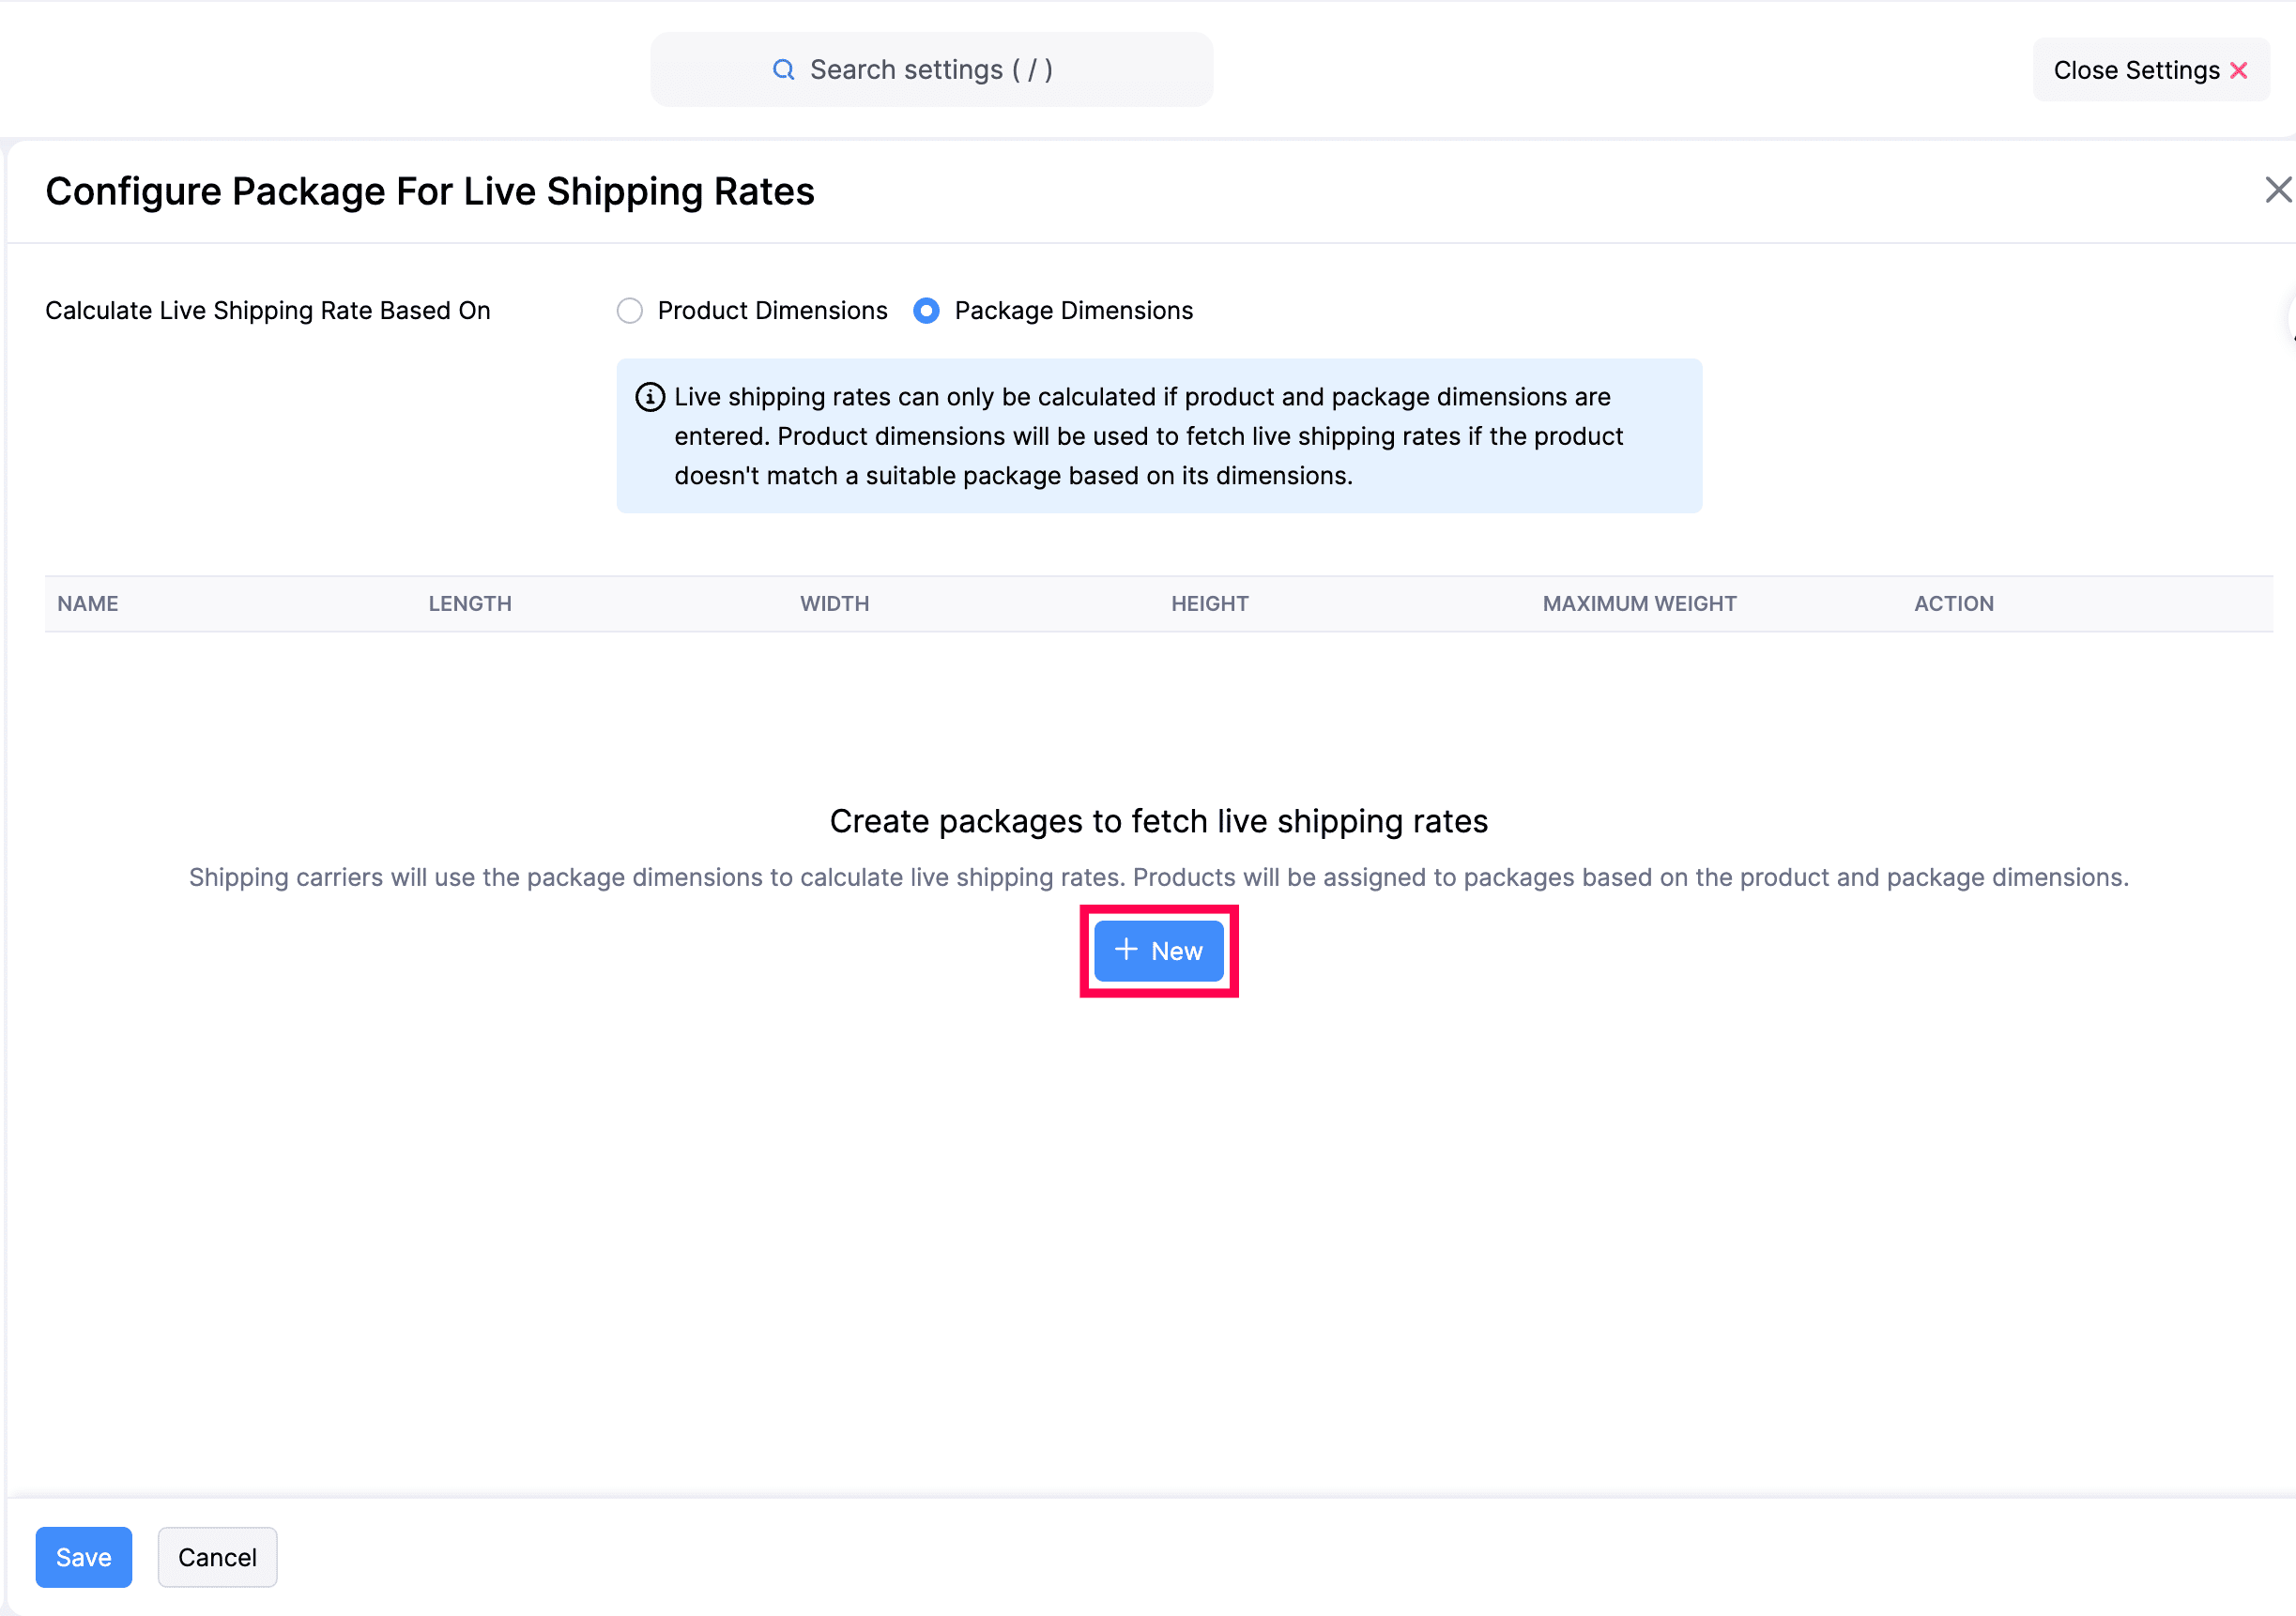The width and height of the screenshot is (2296, 1616).
Task: Click the info icon in the blue notice
Action: coord(650,397)
